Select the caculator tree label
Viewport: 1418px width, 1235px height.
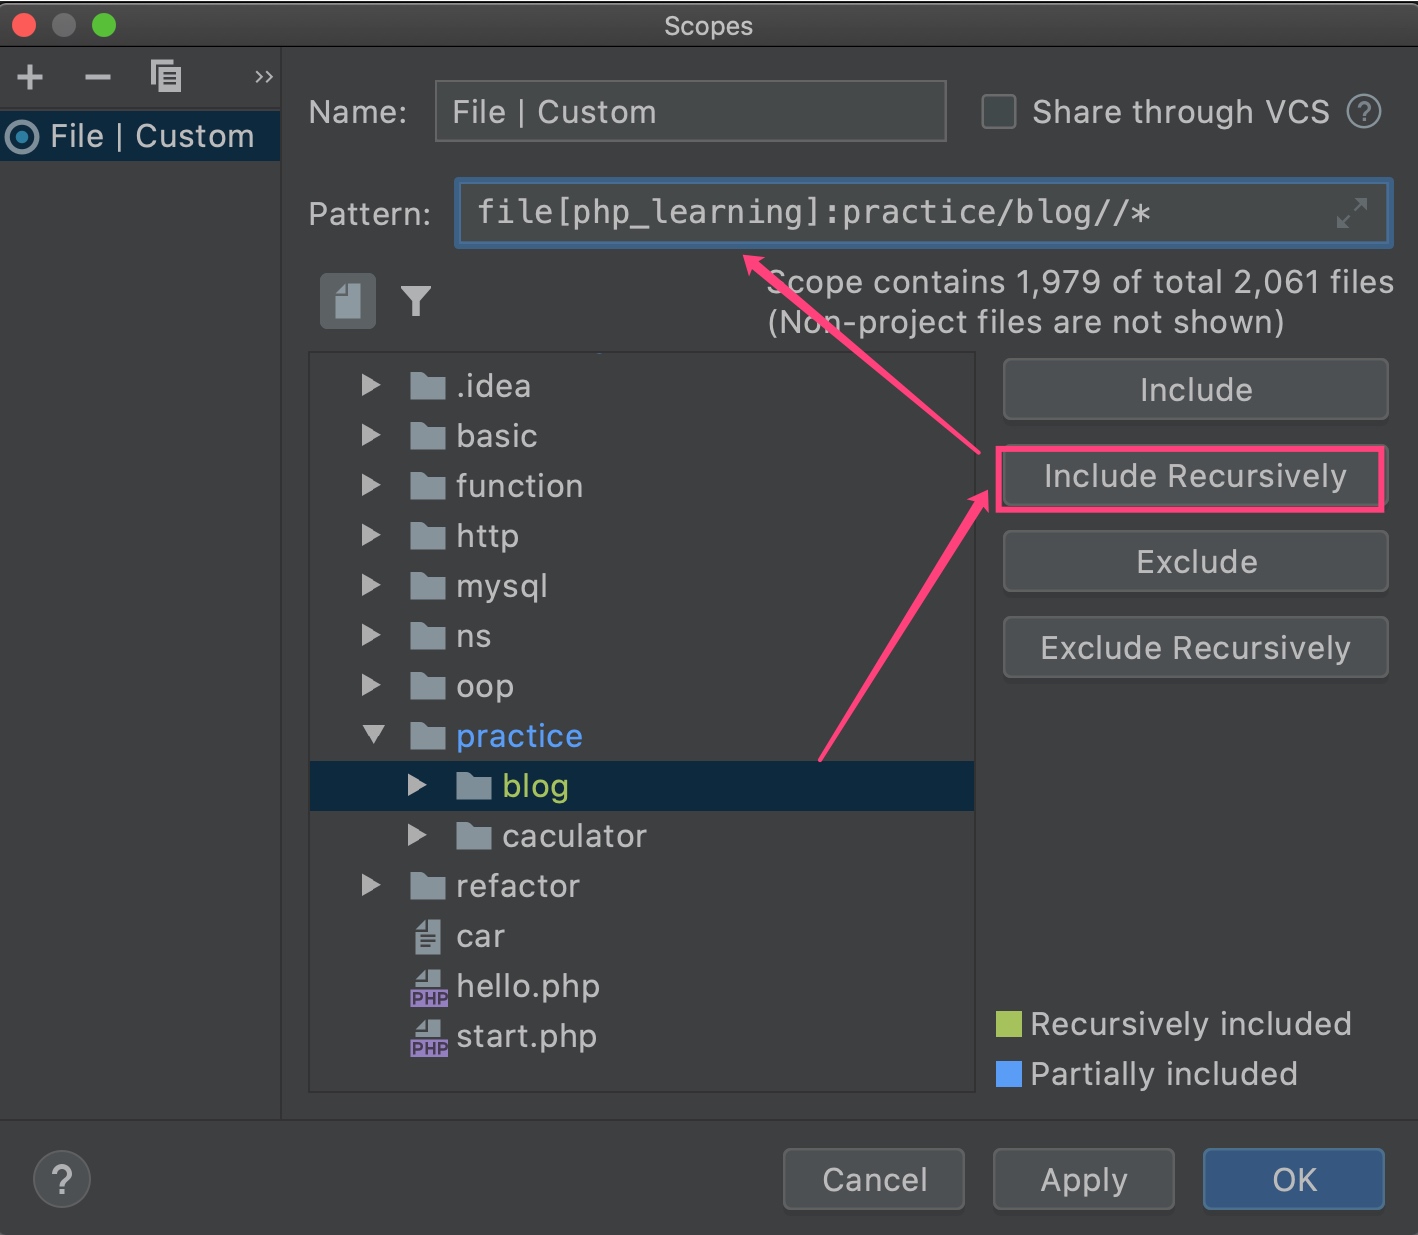tap(574, 836)
